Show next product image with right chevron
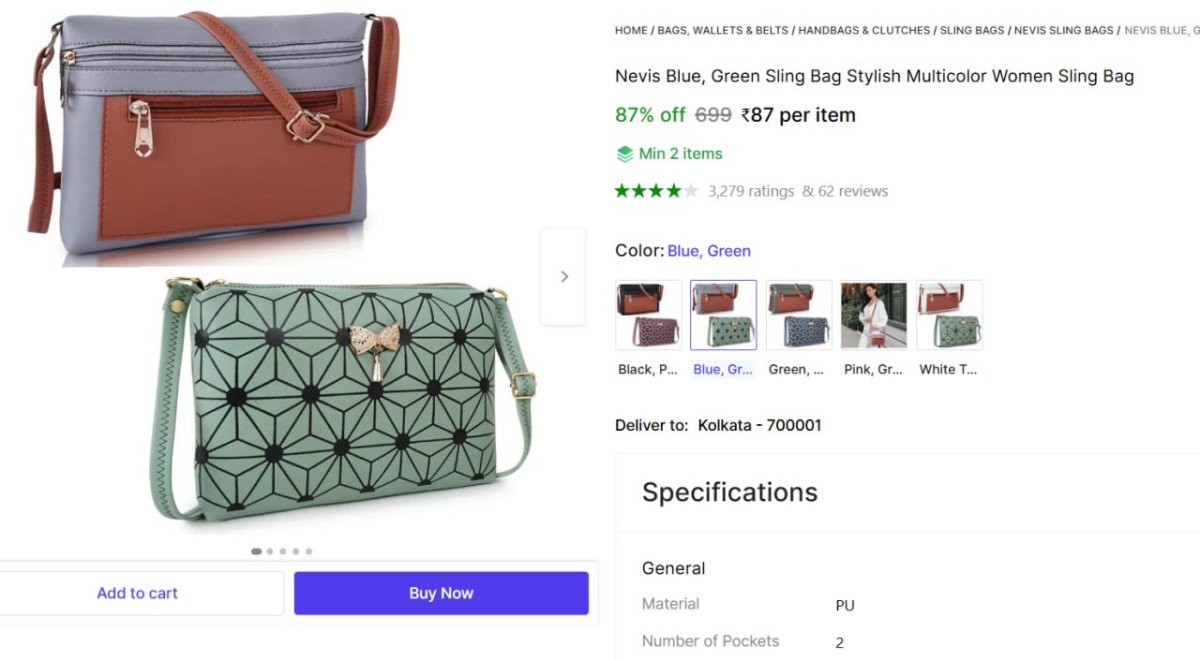1200x661 pixels. (x=564, y=277)
